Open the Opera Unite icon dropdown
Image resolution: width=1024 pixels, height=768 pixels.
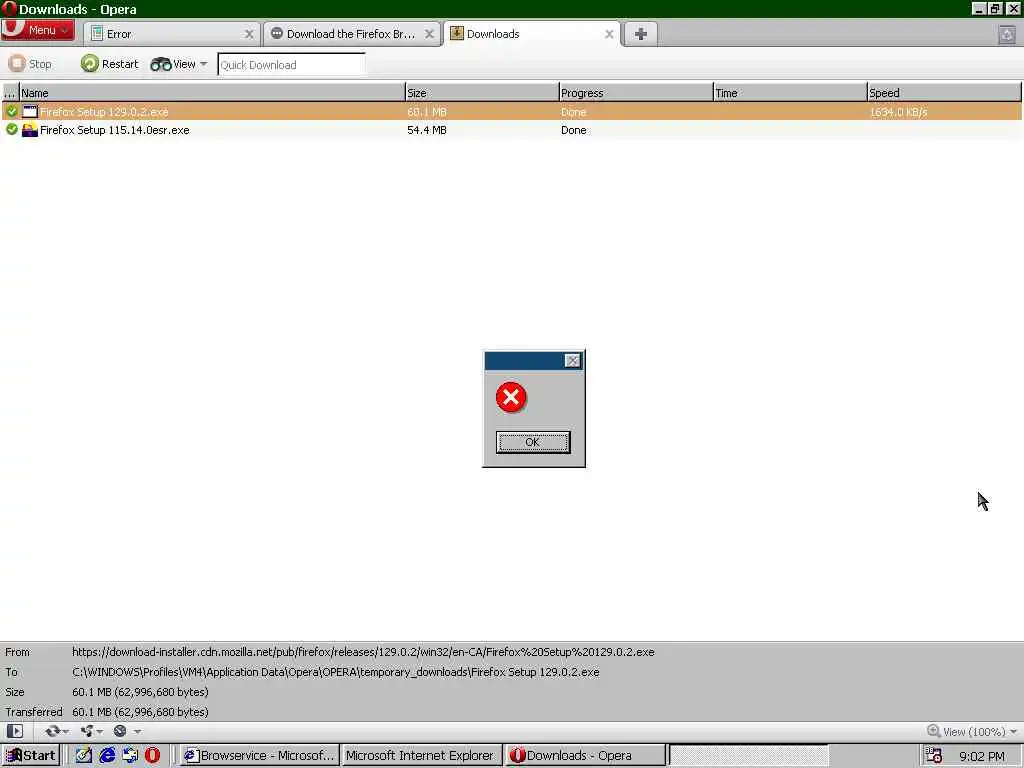91,731
